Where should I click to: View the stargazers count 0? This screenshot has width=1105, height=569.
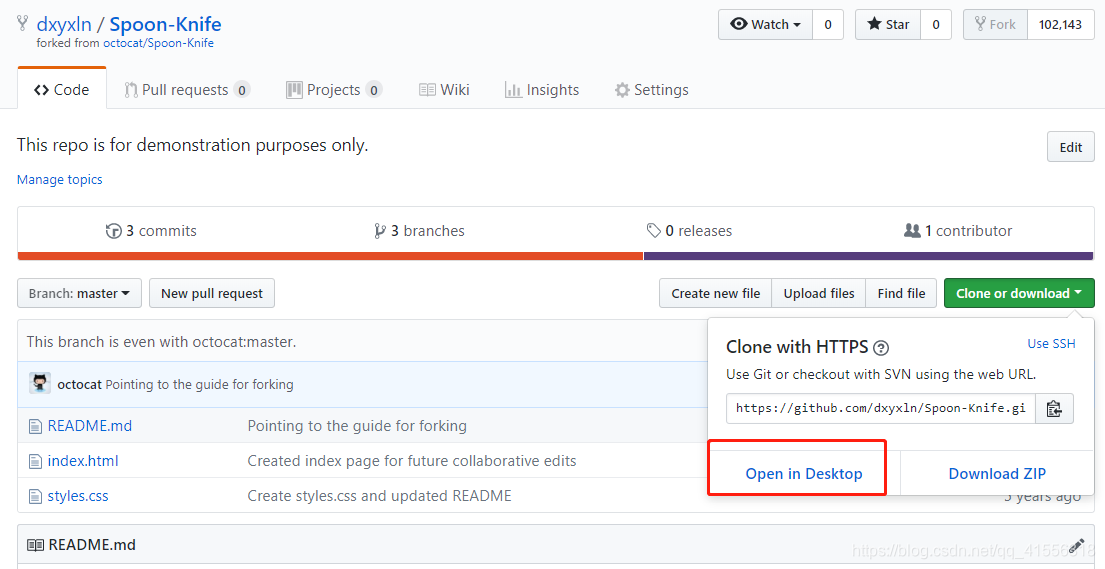point(936,25)
